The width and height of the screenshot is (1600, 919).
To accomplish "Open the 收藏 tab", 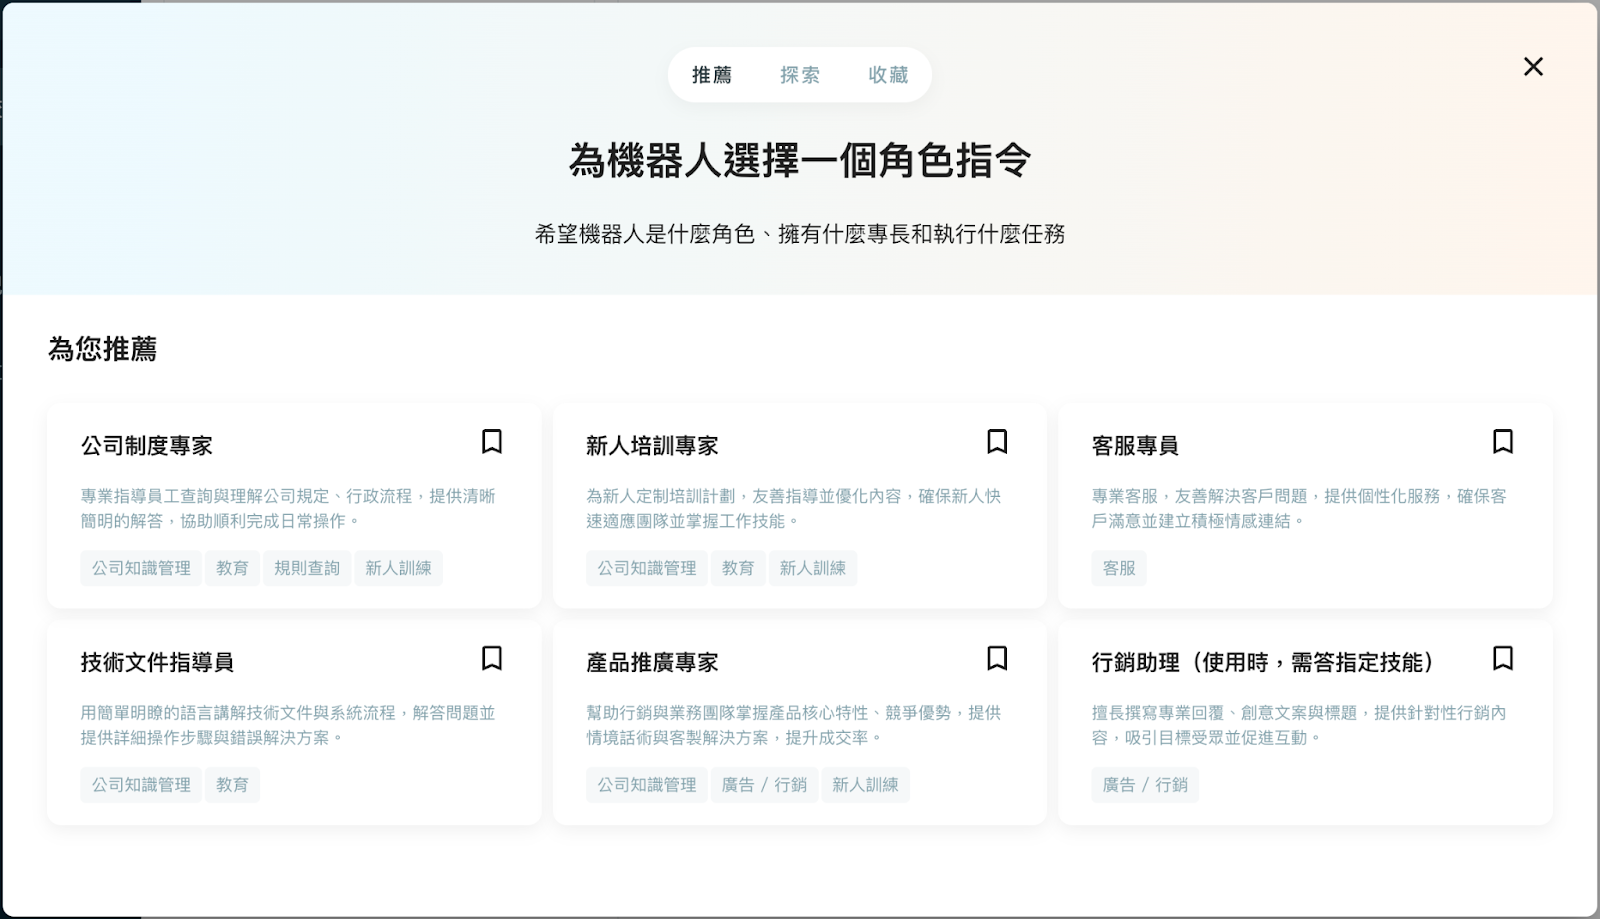I will (887, 75).
